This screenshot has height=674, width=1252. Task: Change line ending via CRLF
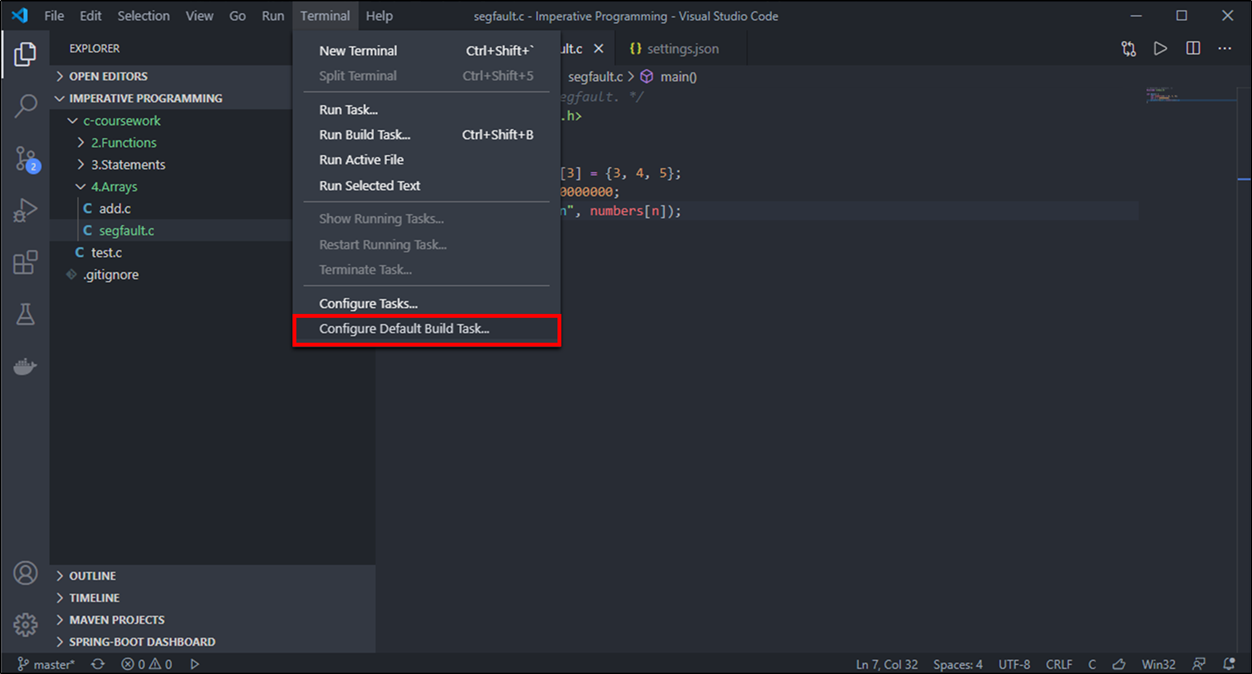pos(1059,664)
